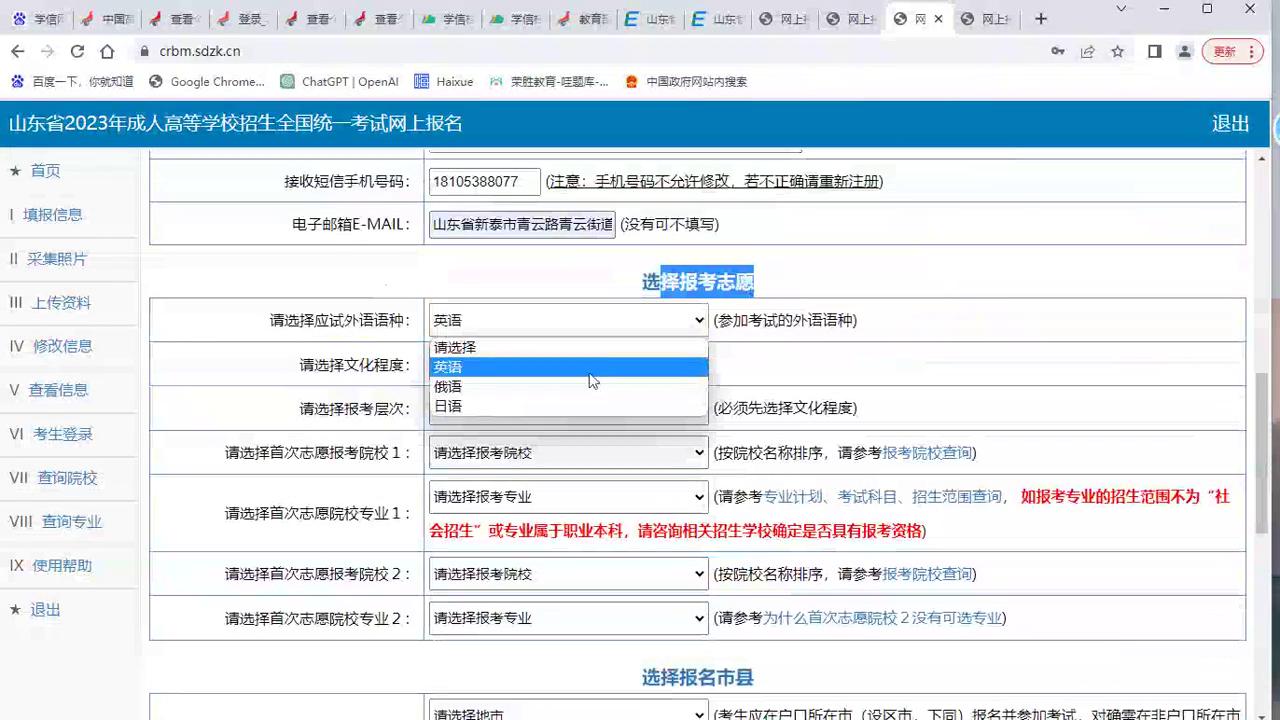Open Haixue bookmark
Viewport: 1280px width, 720px height.
[x=443, y=82]
